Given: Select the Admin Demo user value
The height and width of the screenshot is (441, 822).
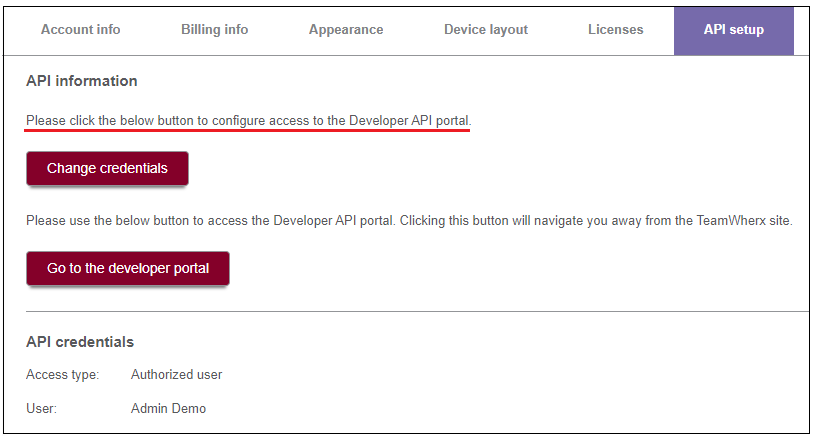Looking at the screenshot, I should tap(168, 409).
